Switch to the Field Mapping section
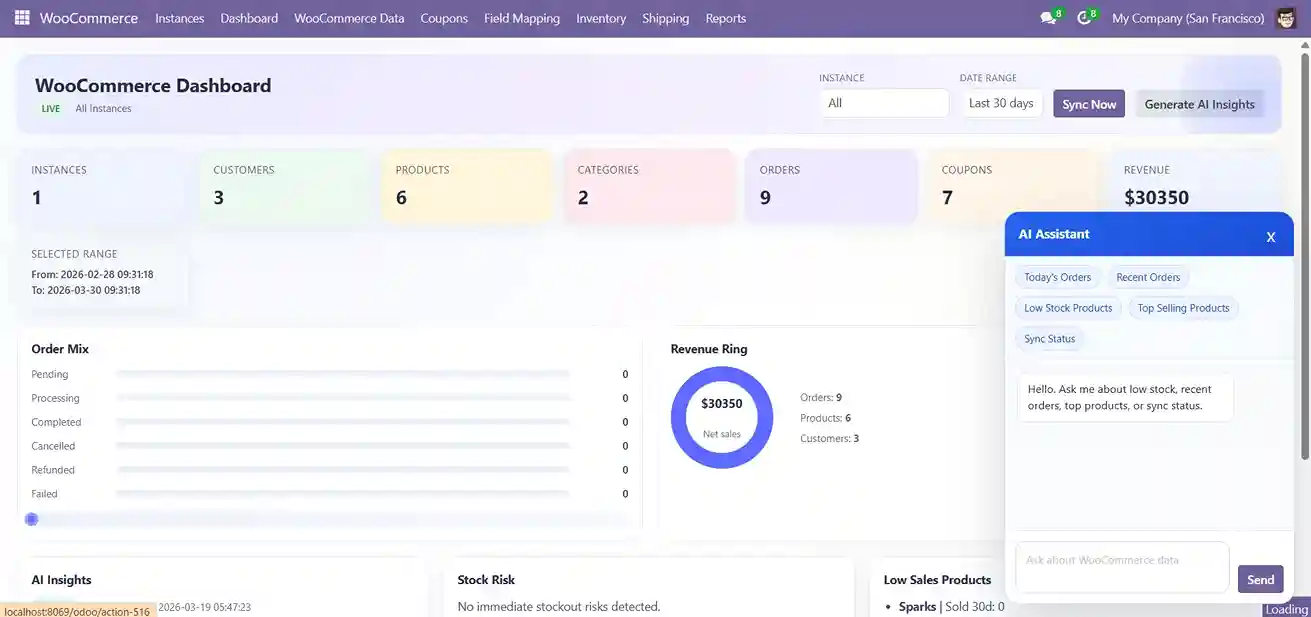 522,18
